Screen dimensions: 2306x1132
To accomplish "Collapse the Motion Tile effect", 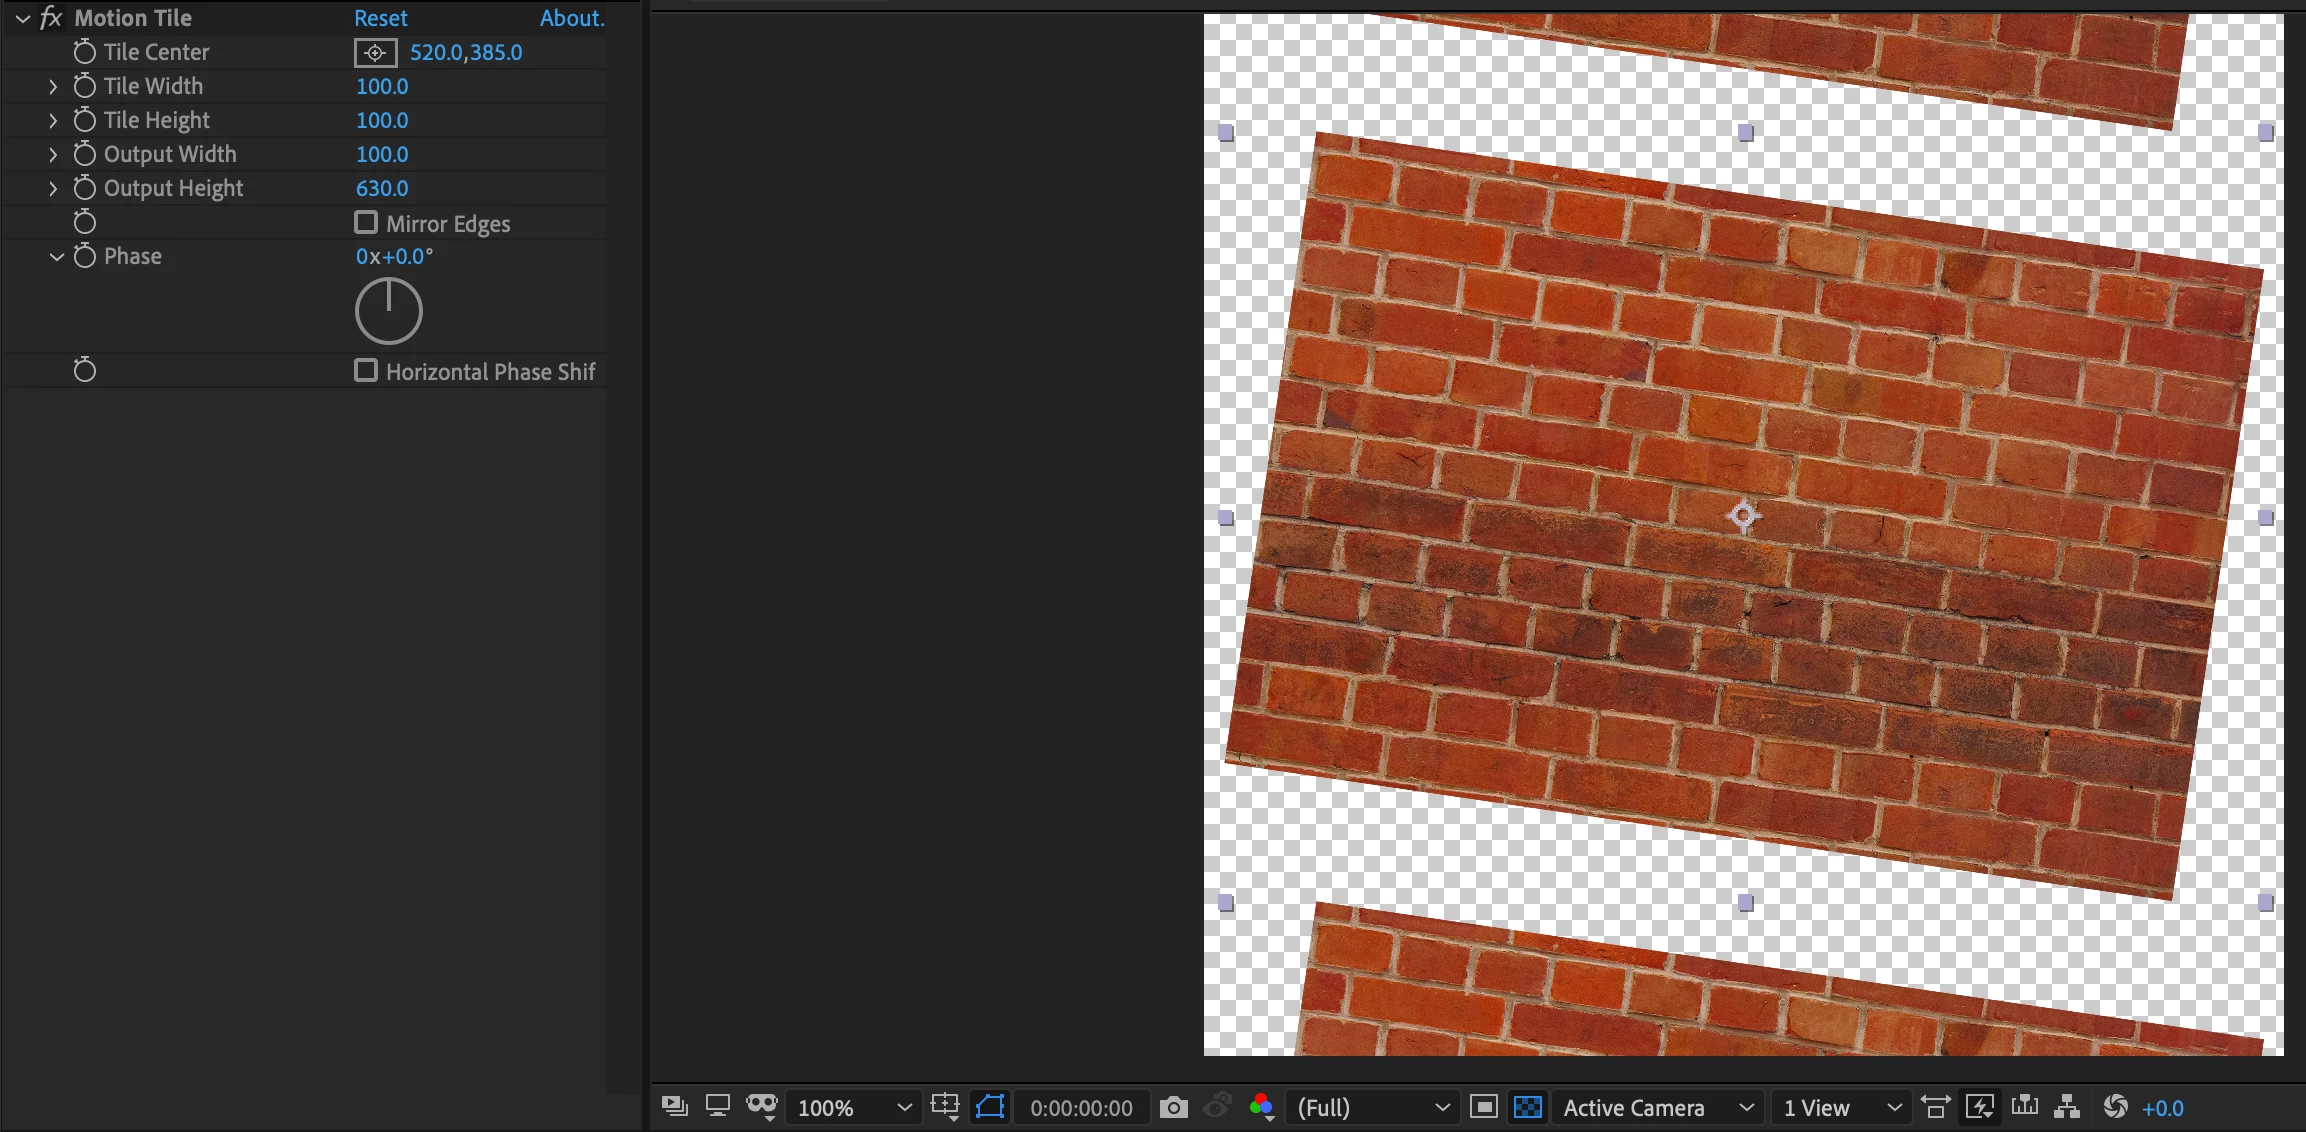I will coord(23,19).
